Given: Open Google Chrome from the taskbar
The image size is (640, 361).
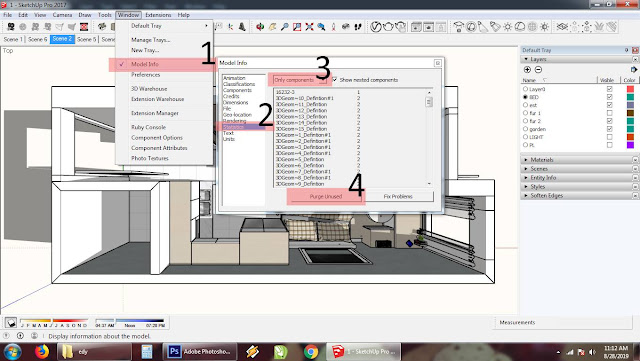Looking at the screenshot, I should tap(311, 352).
